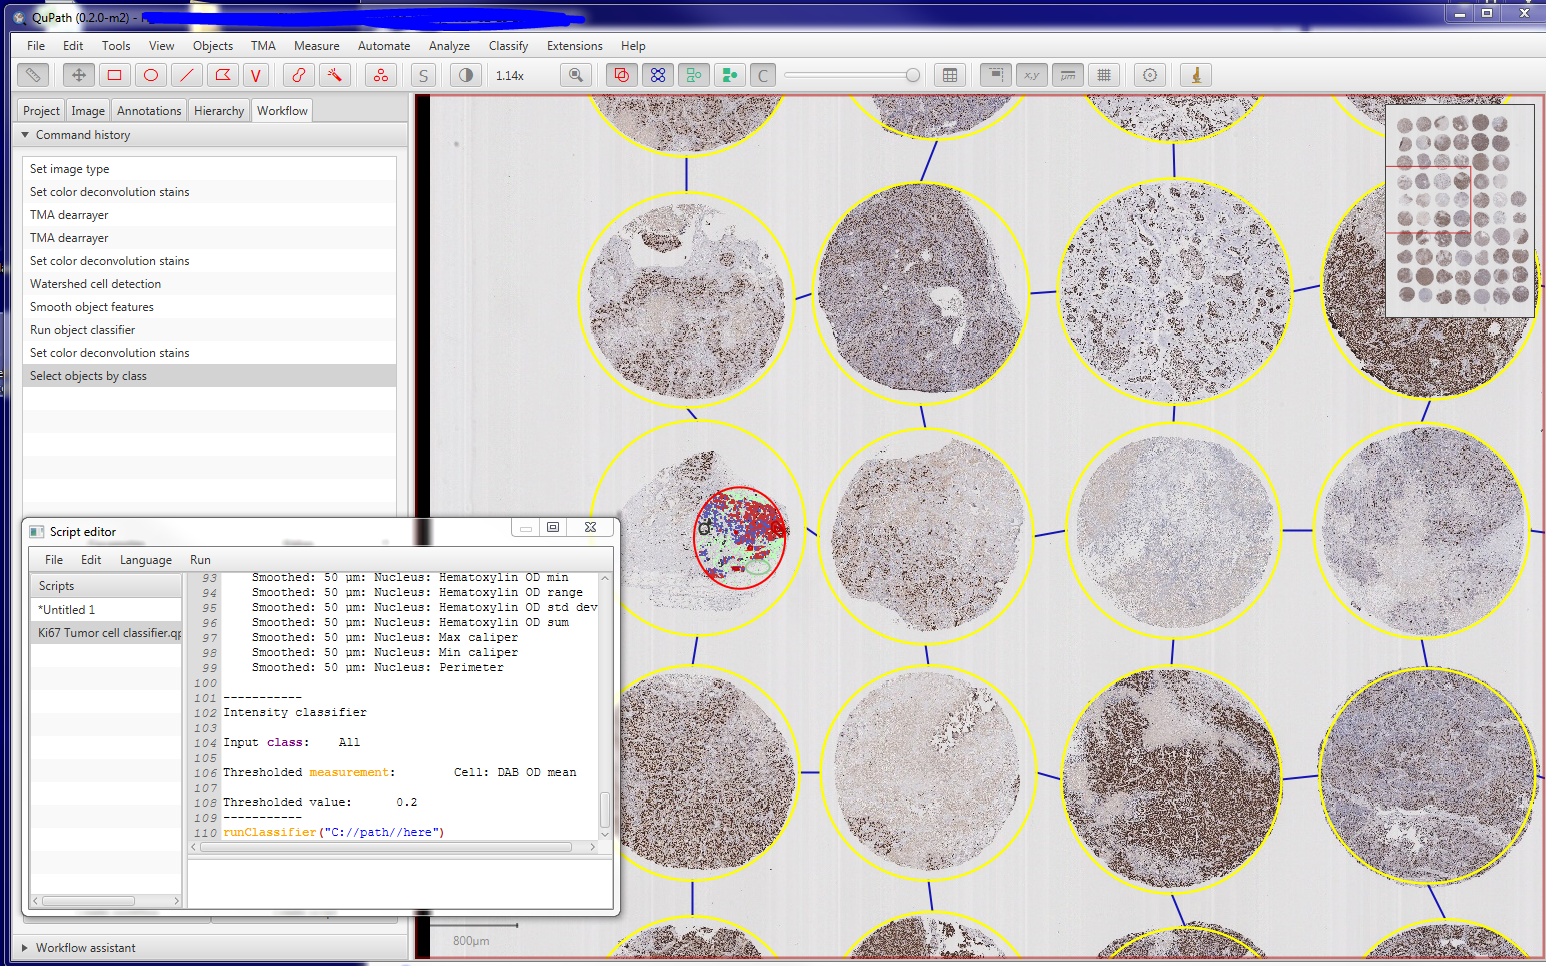This screenshot has width=1546, height=966.
Task: Click the zoom-to-fit magnifier icon
Action: click(x=576, y=75)
